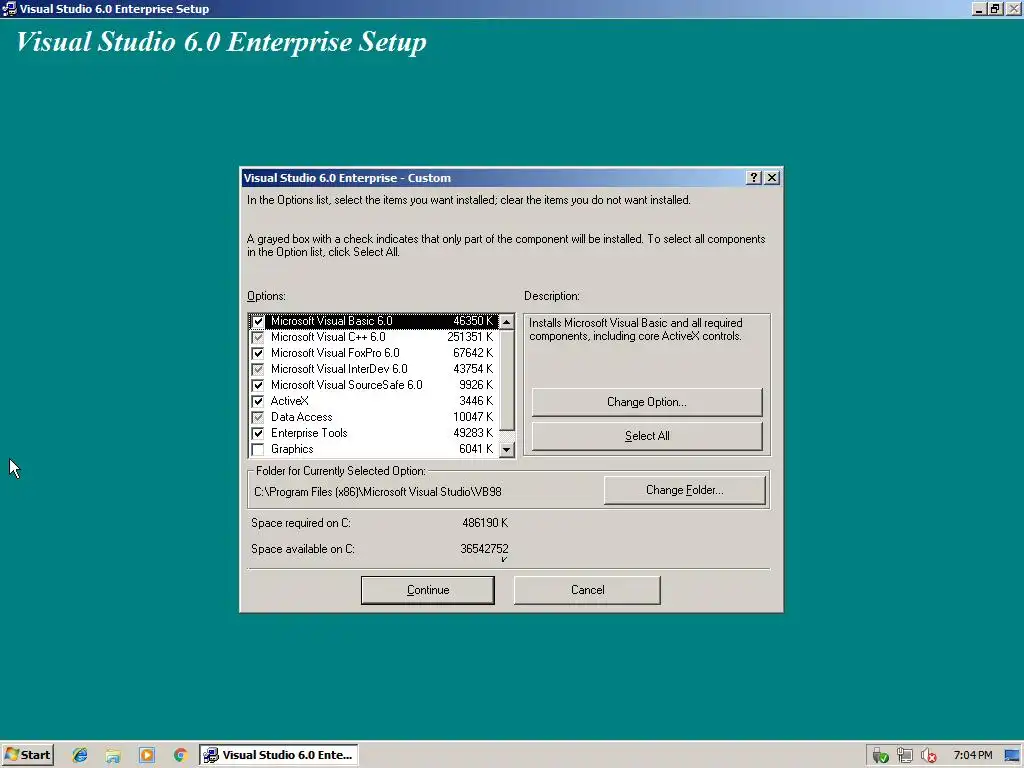Launch Internet Explorer from quick launch
The image size is (1024, 768).
click(80, 756)
